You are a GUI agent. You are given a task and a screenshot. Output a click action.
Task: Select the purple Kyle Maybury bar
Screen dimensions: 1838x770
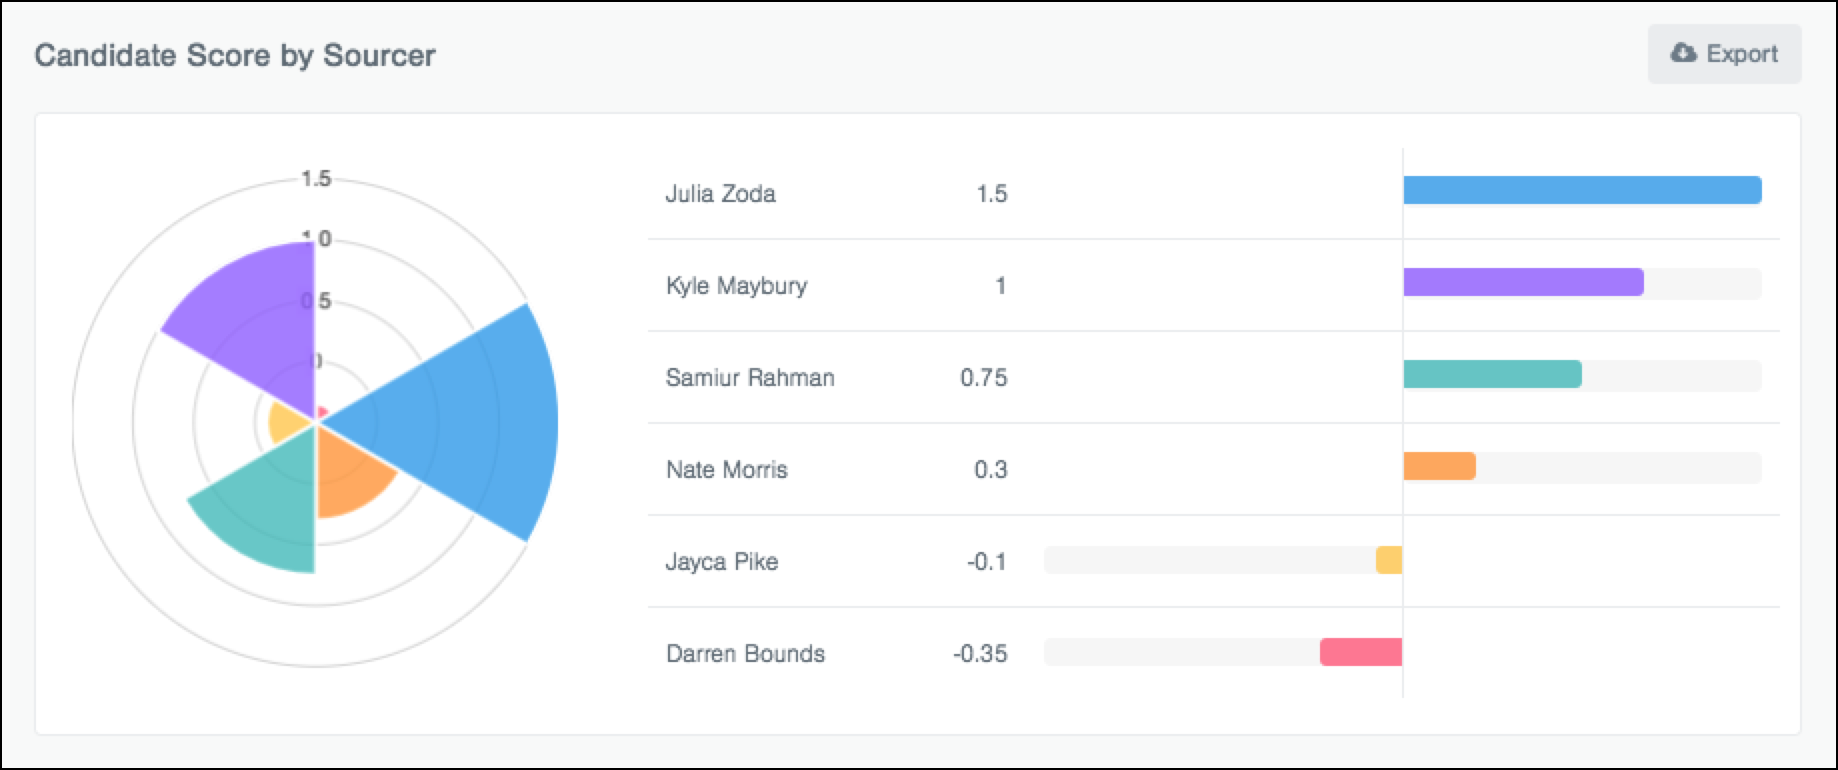[x=1523, y=282]
